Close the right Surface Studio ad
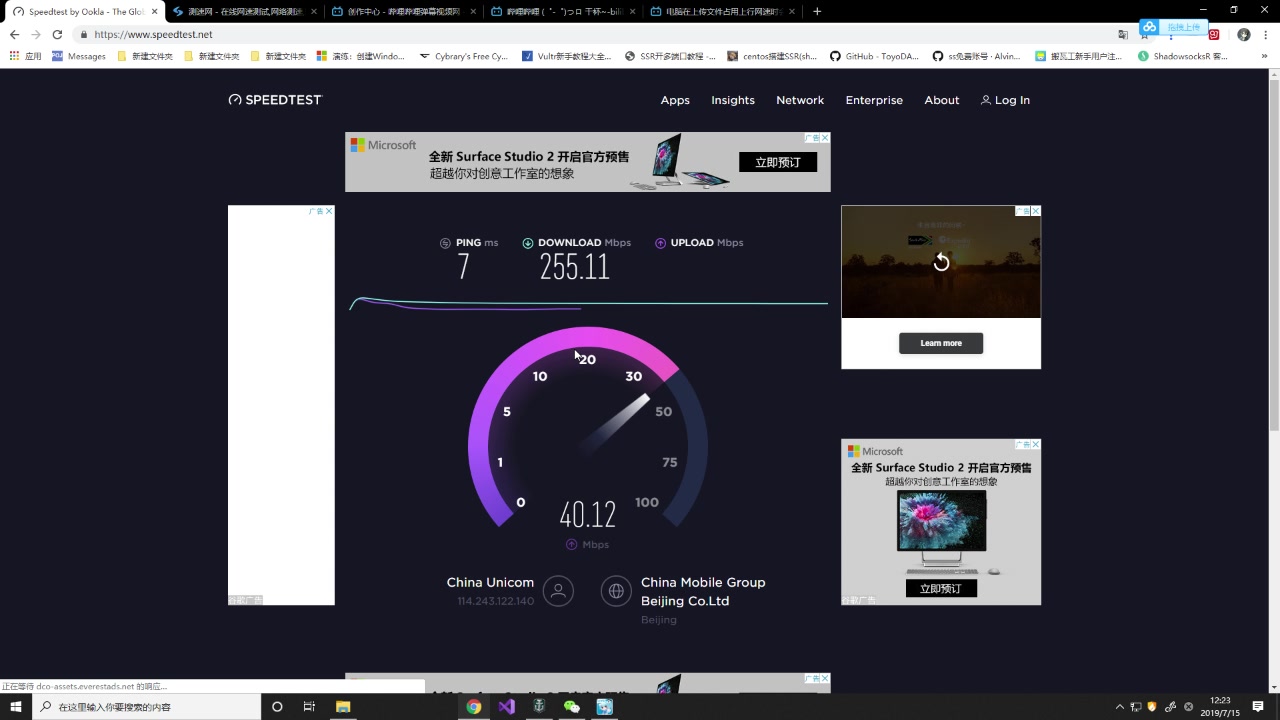Screen dimensions: 1280x720 (x=1036, y=444)
